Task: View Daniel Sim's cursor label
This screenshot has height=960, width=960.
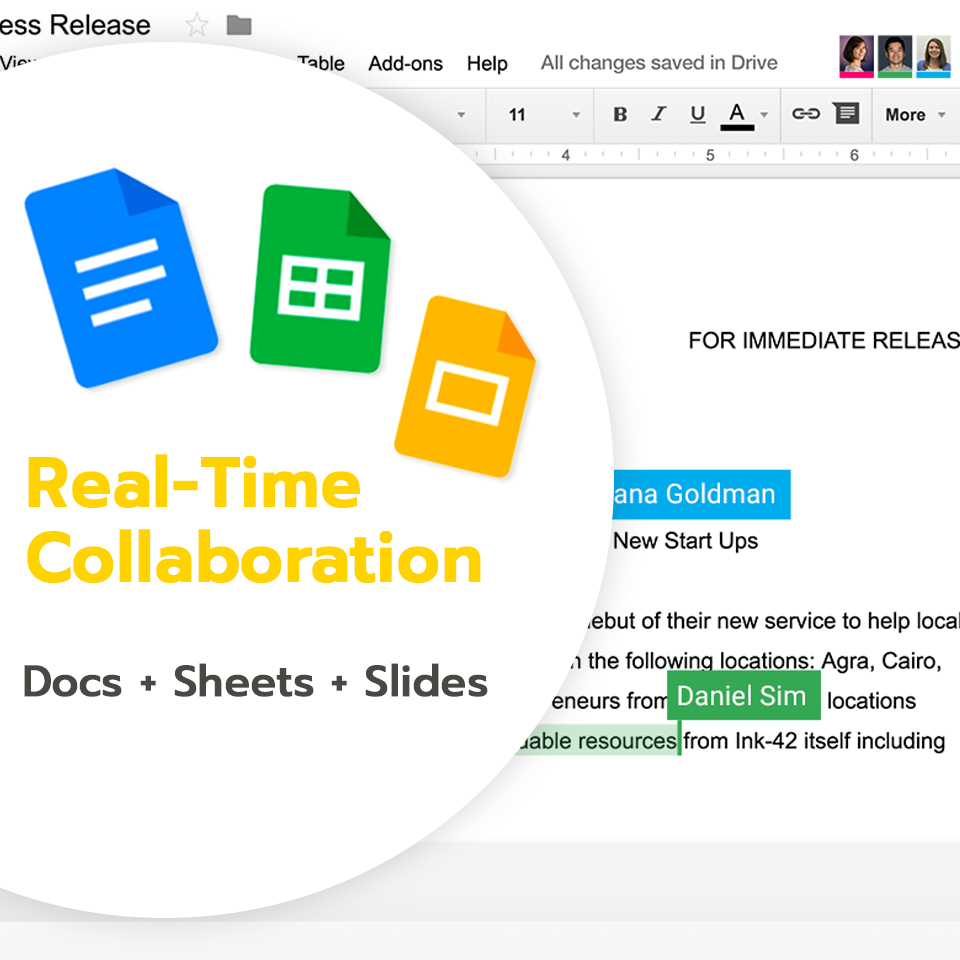Action: coord(743,696)
